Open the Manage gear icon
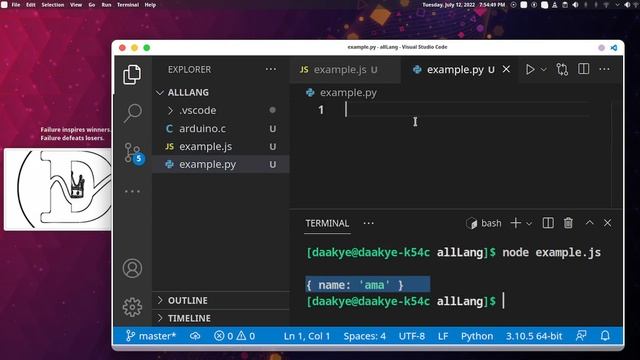640x360 pixels. (132, 307)
